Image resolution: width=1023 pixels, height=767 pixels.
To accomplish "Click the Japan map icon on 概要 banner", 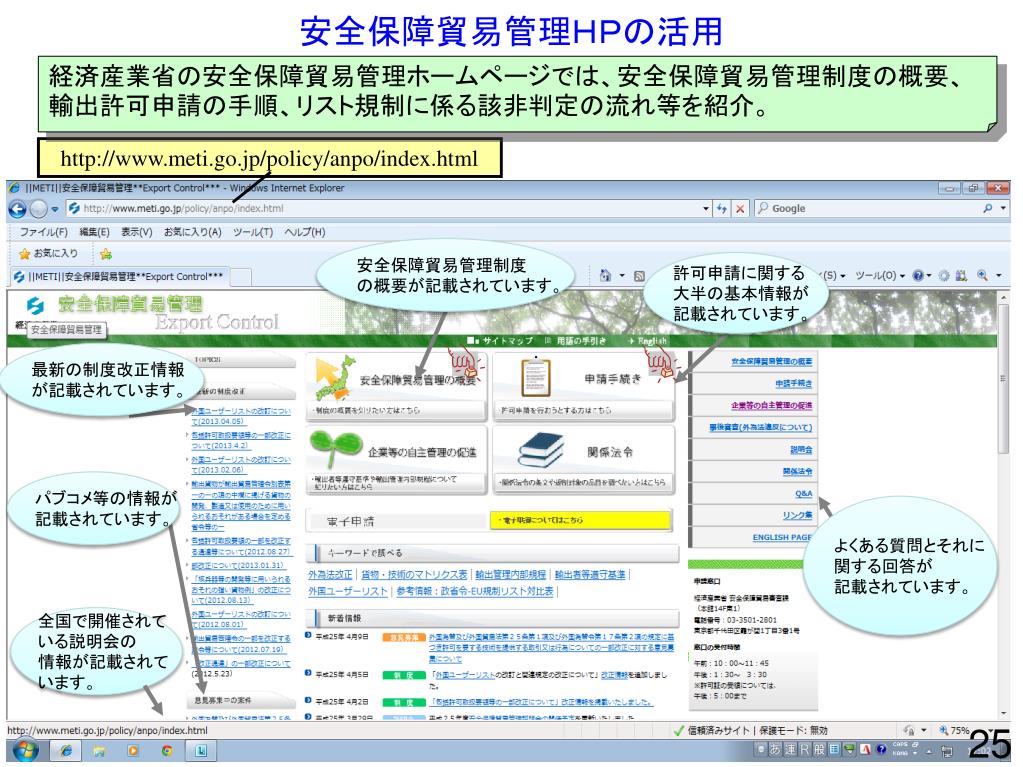I will click(335, 378).
